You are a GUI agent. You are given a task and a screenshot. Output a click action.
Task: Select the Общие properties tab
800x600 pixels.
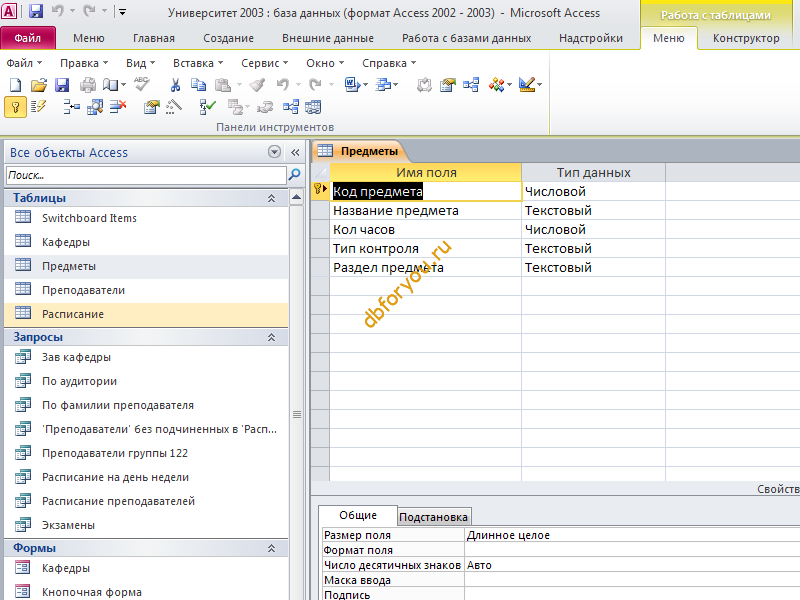point(358,515)
